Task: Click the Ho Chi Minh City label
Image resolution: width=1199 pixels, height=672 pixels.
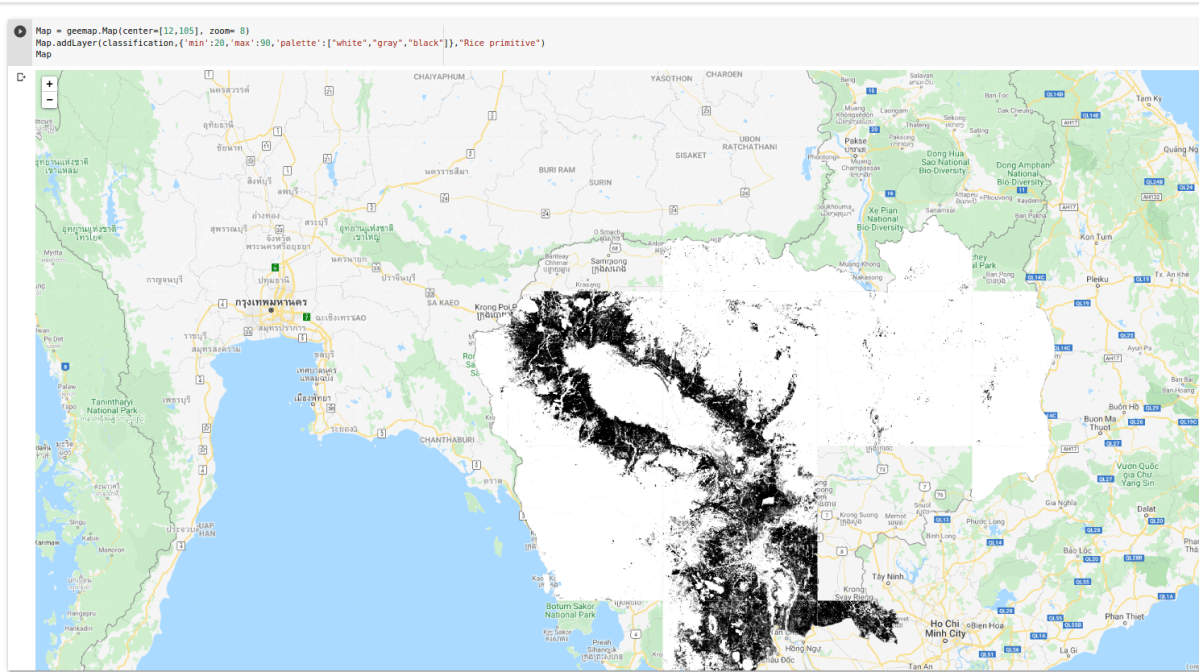Action: 944,629
